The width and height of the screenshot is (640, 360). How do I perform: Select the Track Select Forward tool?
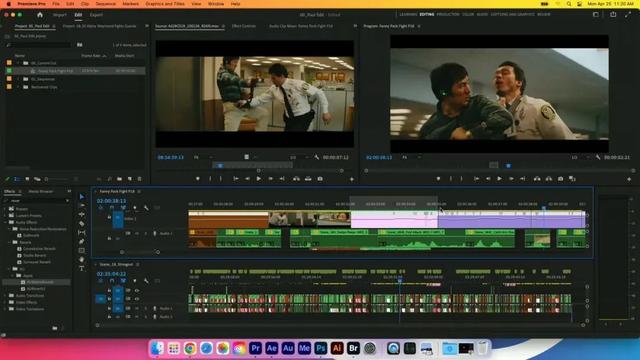(x=82, y=206)
